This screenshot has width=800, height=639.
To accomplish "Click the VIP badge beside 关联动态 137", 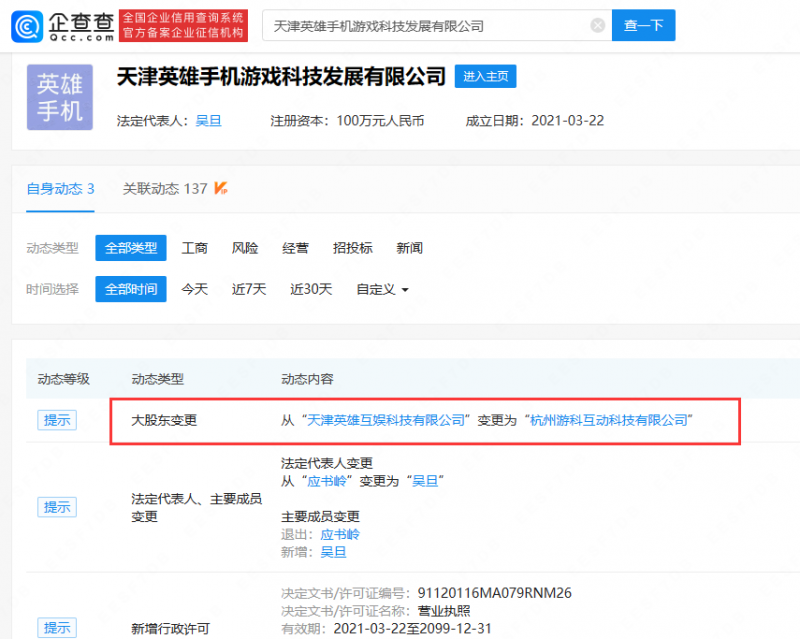I will click(222, 187).
